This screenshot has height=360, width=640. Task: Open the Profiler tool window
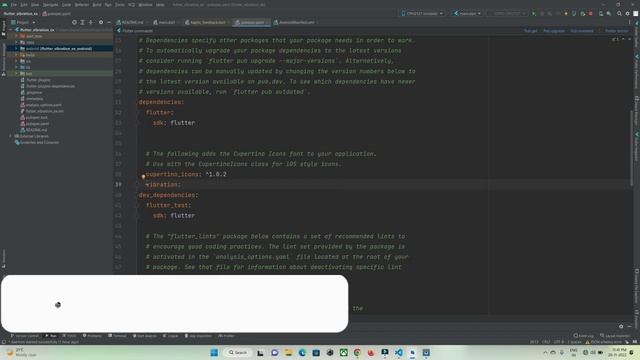(226, 336)
